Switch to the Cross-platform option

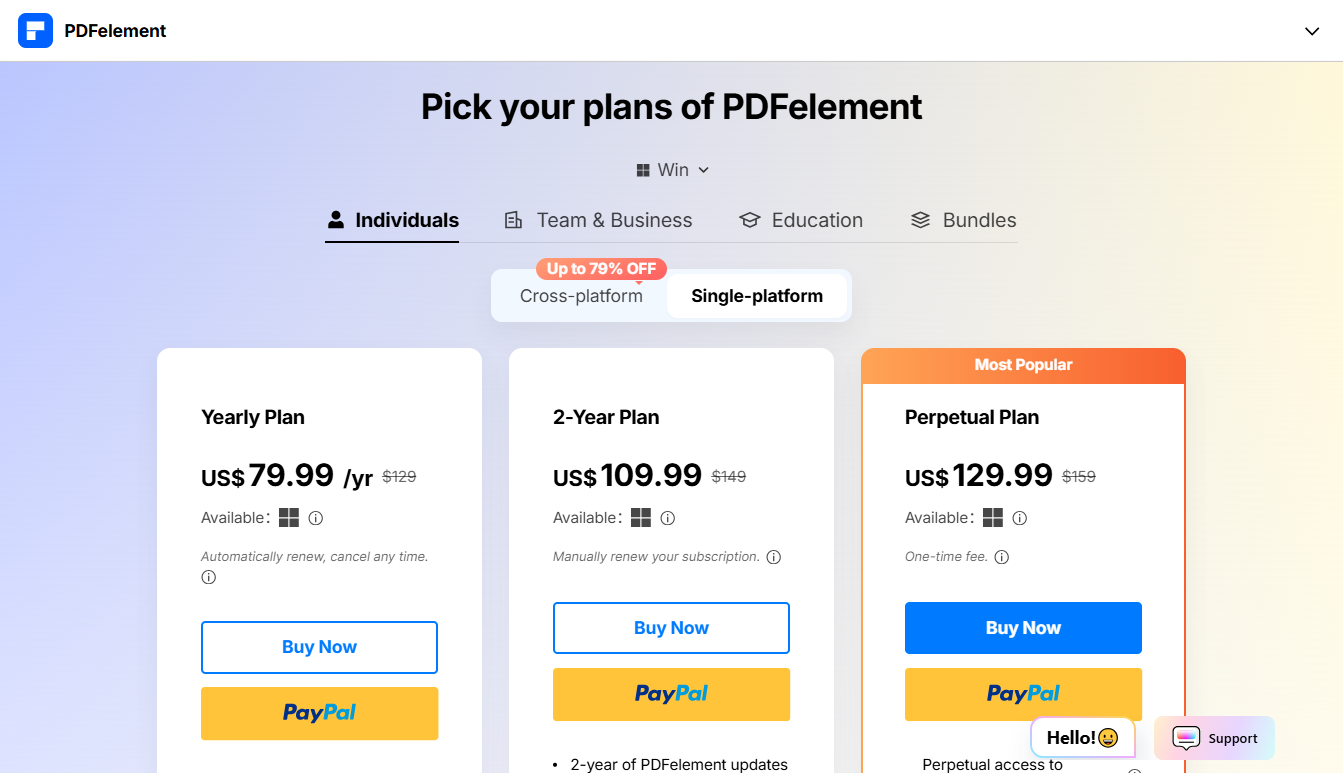point(581,295)
